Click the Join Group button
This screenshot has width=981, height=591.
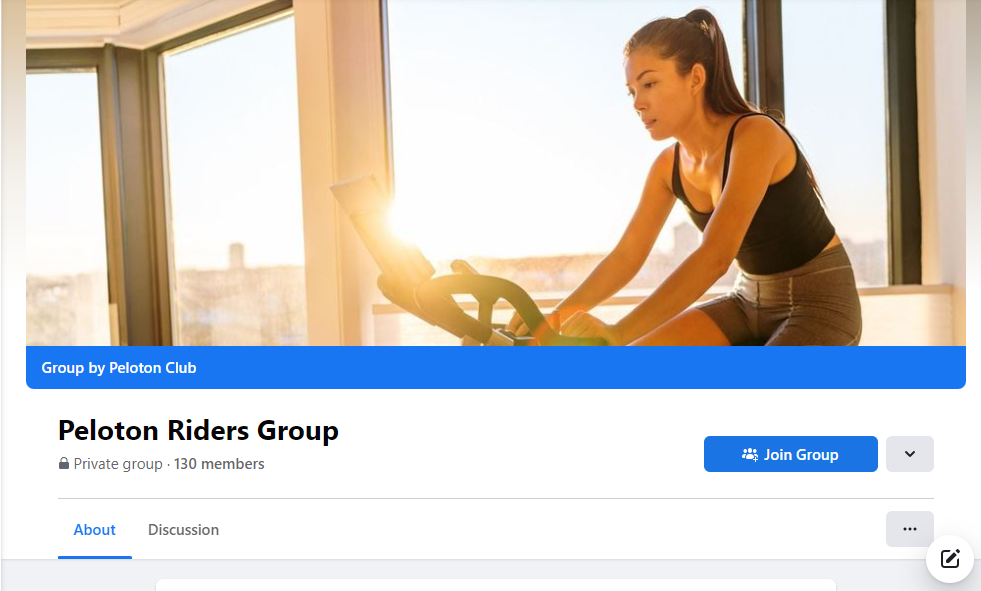[791, 454]
